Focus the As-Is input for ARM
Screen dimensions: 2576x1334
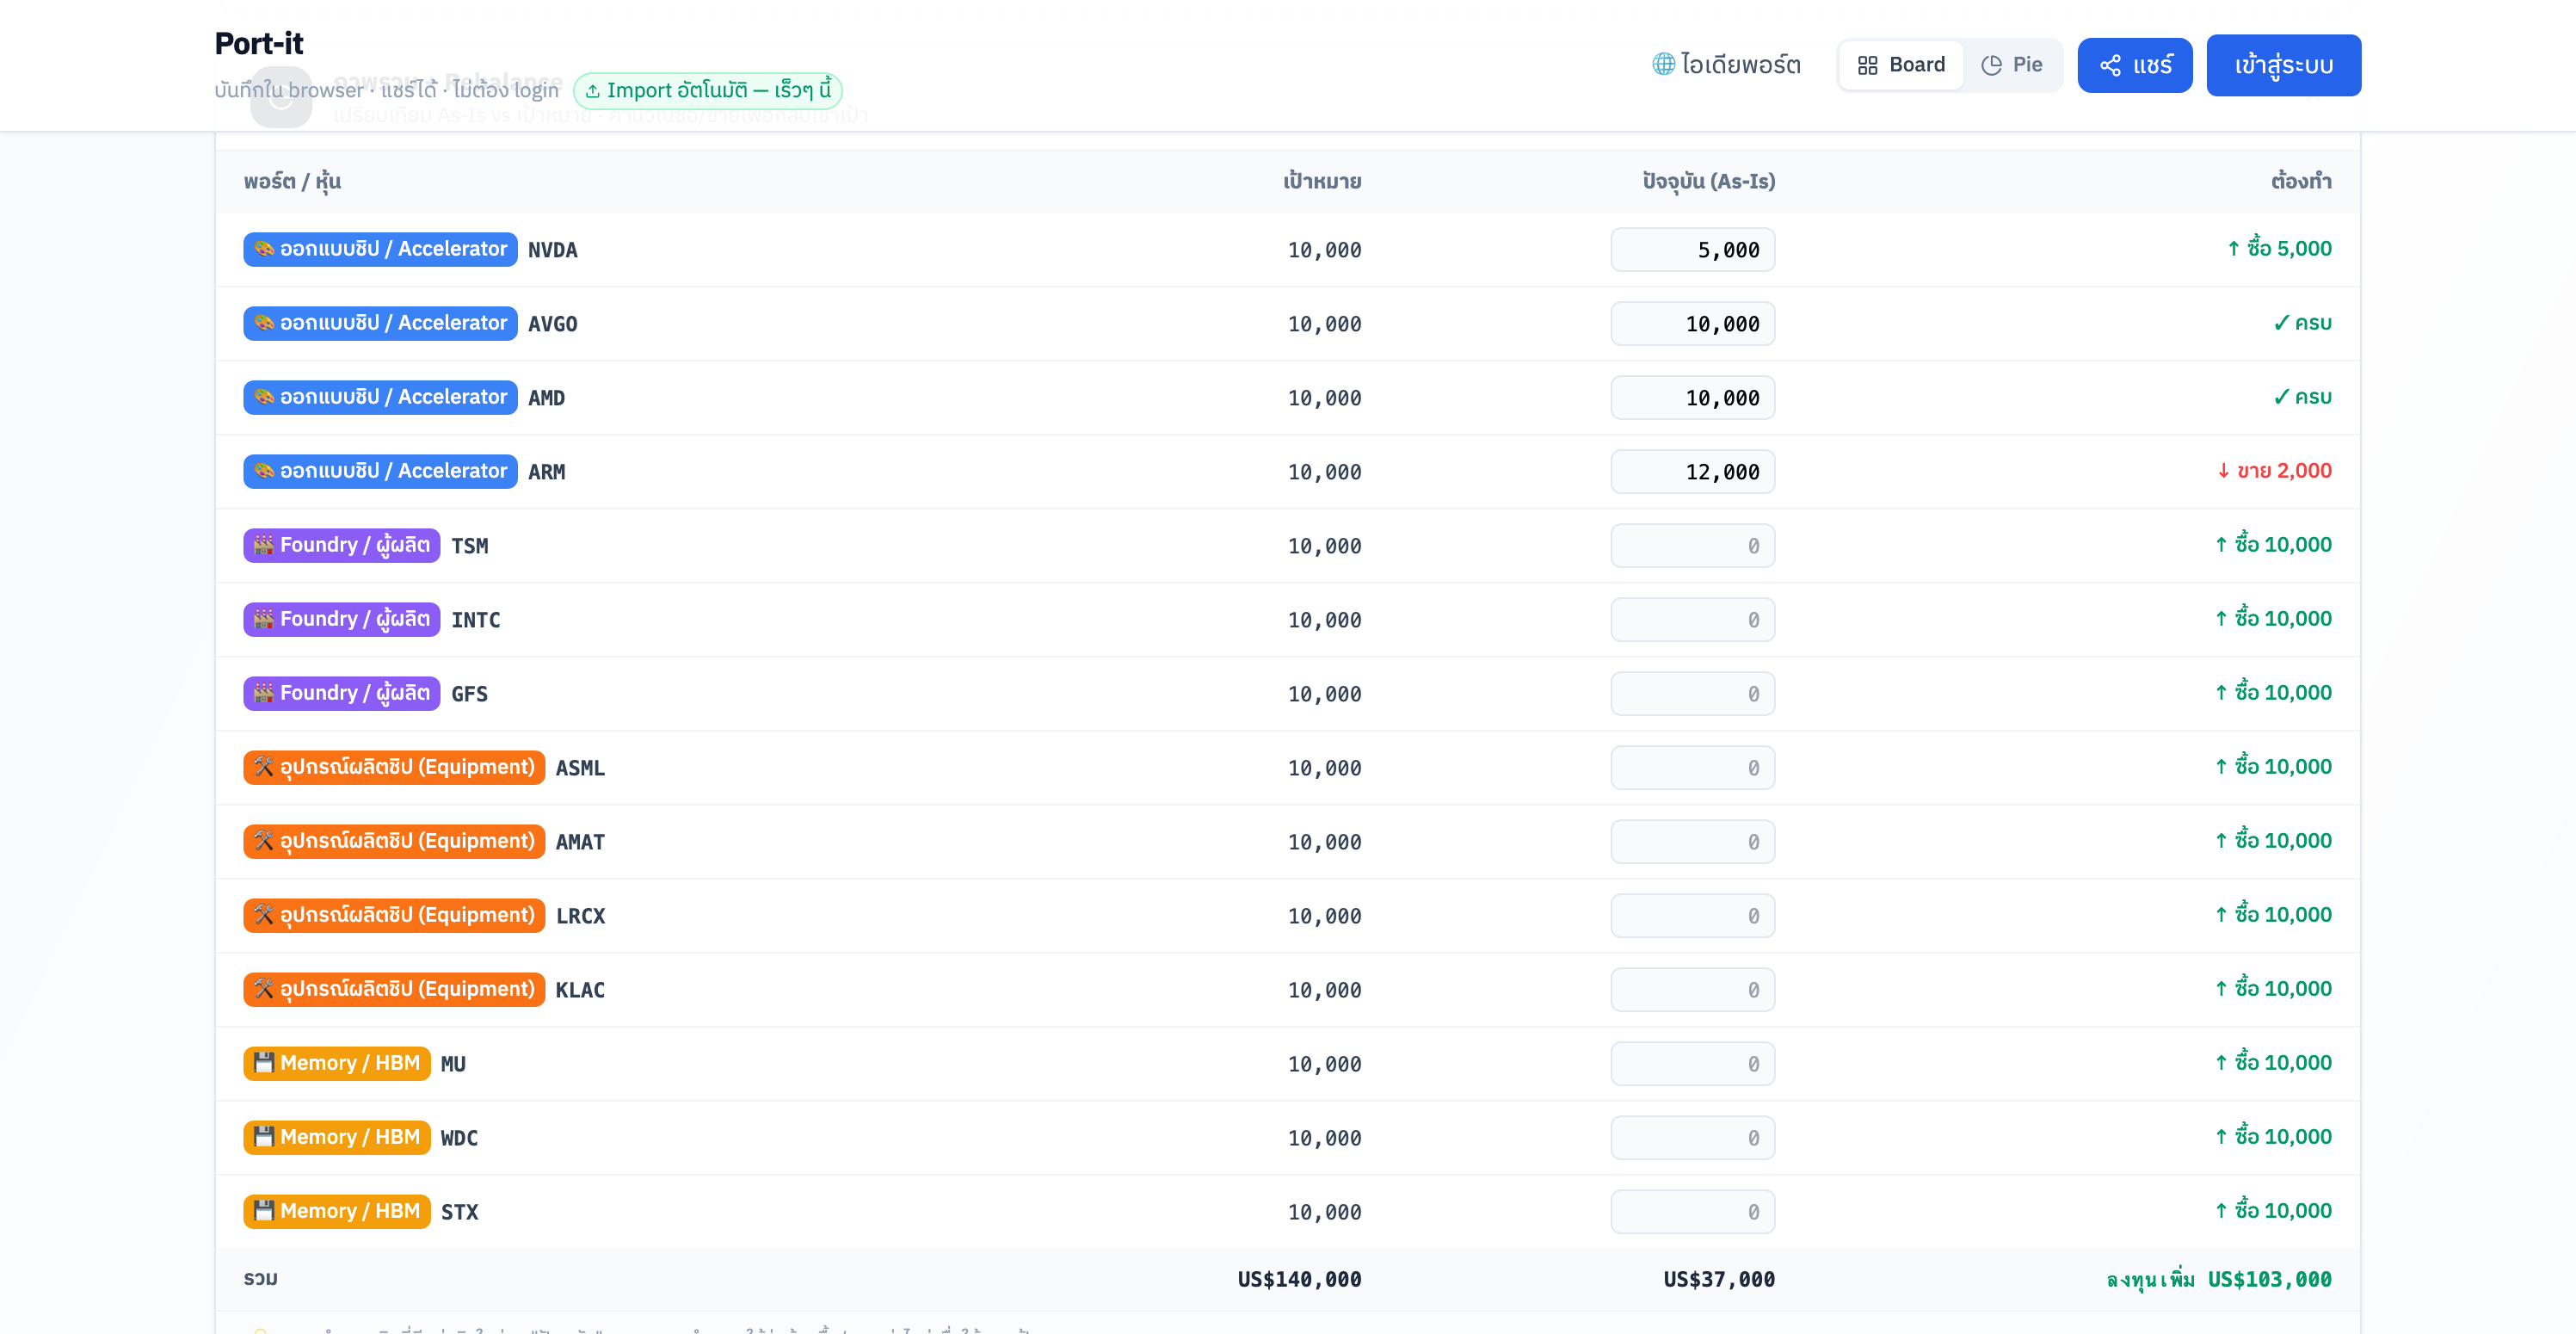pyautogui.click(x=1693, y=472)
